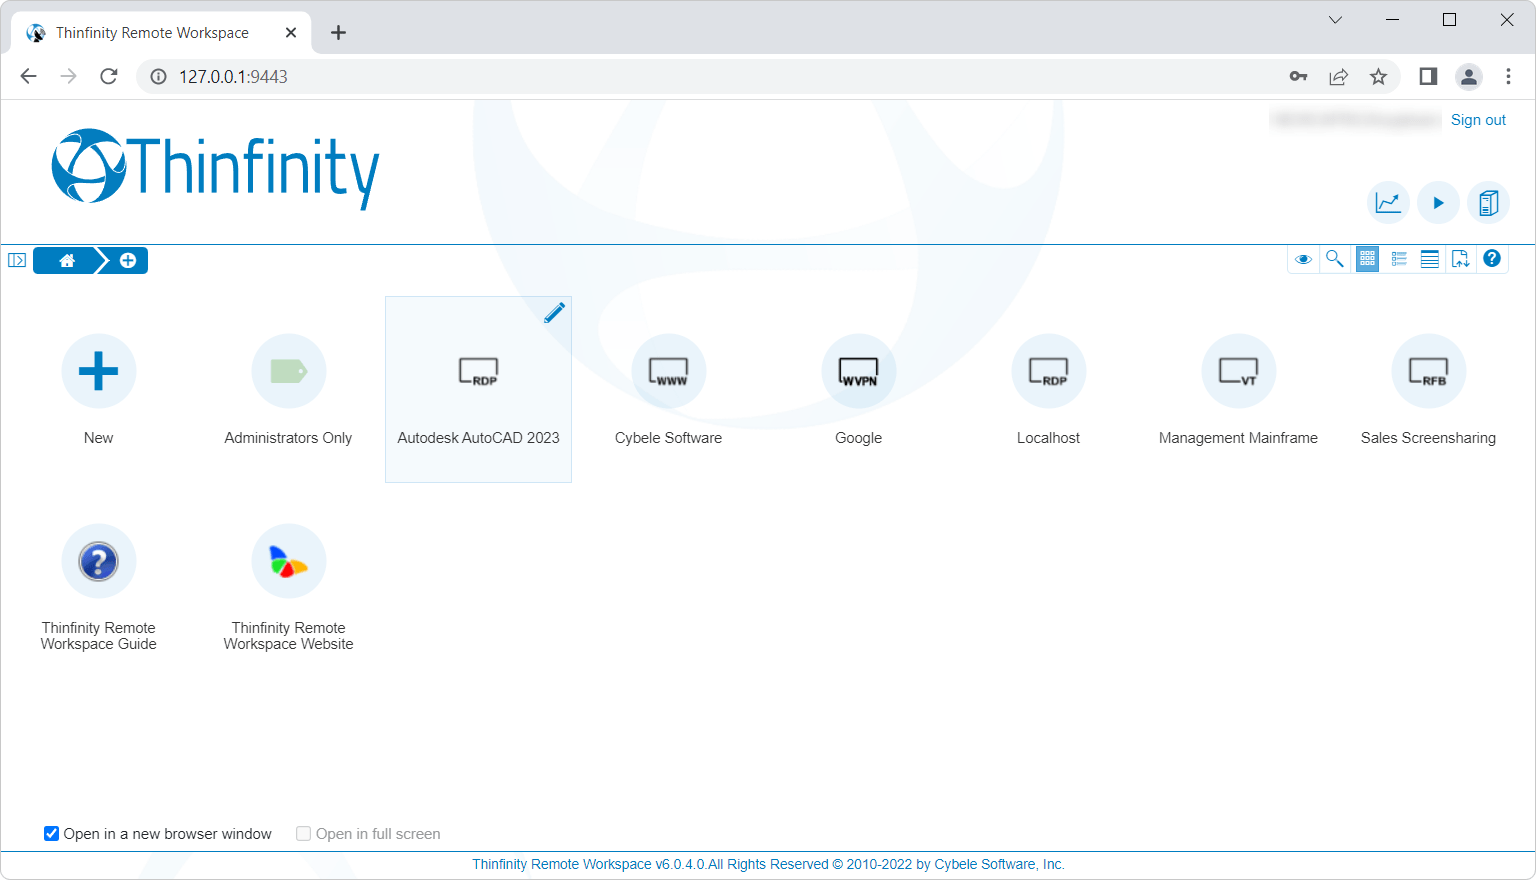The width and height of the screenshot is (1536, 880).
Task: Click the magnifying glass search icon
Action: [1334, 259]
